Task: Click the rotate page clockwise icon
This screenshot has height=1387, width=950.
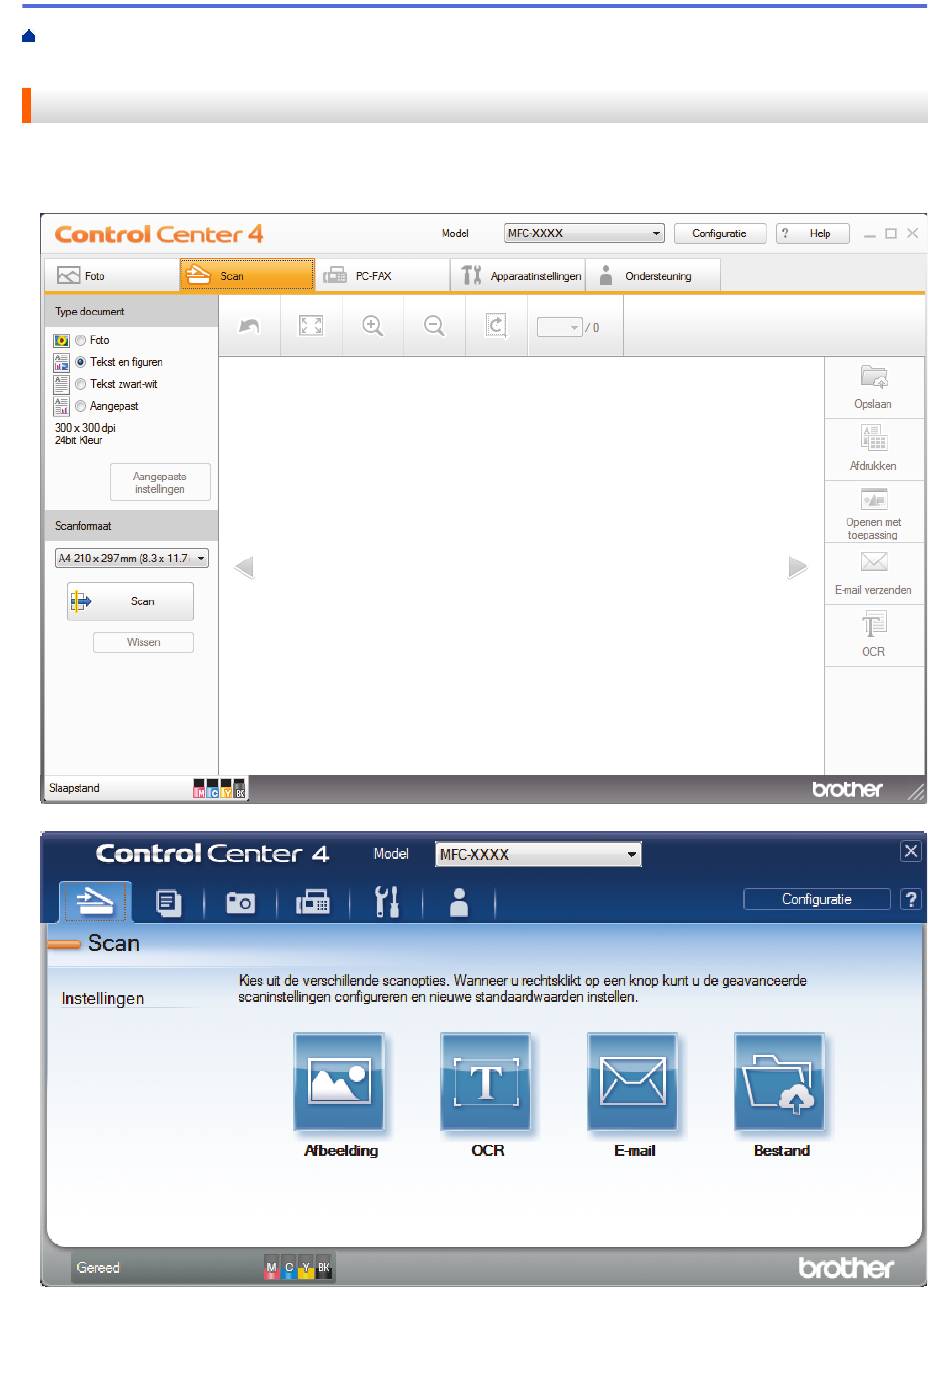Action: pyautogui.click(x=496, y=326)
